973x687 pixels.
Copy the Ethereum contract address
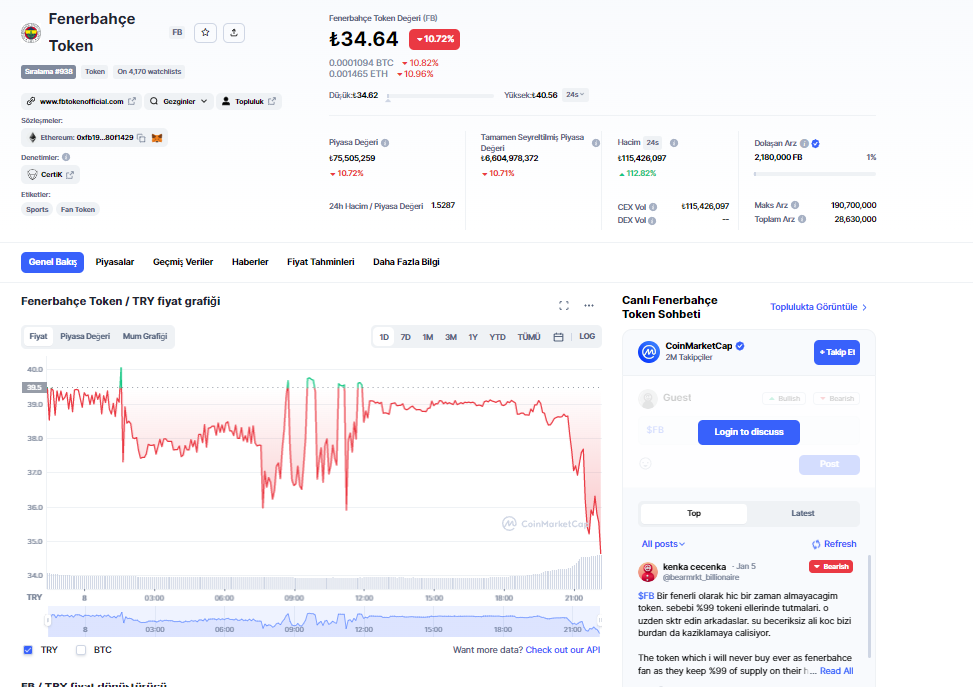click(141, 137)
